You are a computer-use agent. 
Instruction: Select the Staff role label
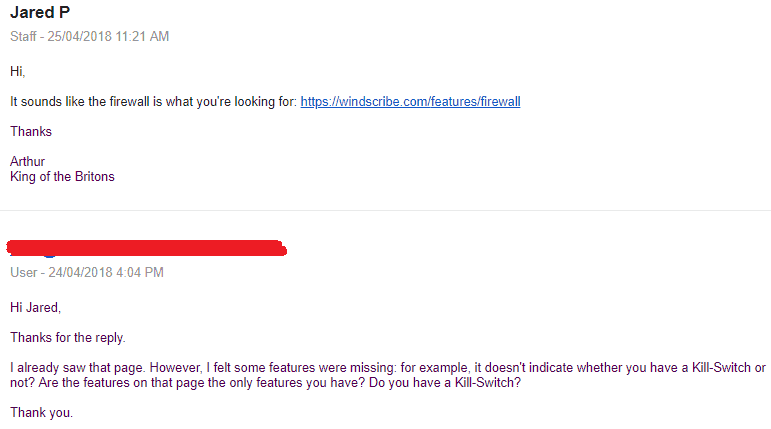pyautogui.click(x=23, y=36)
